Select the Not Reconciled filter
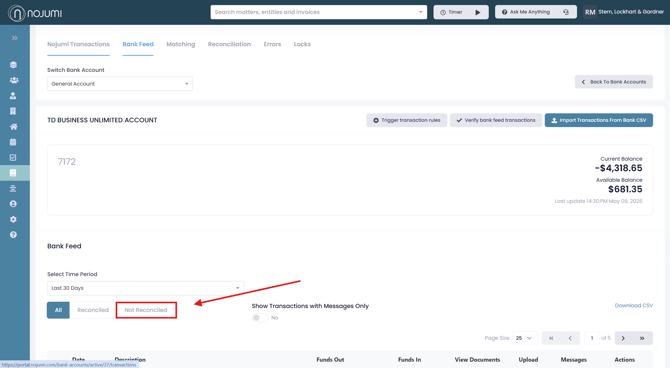 click(146, 310)
